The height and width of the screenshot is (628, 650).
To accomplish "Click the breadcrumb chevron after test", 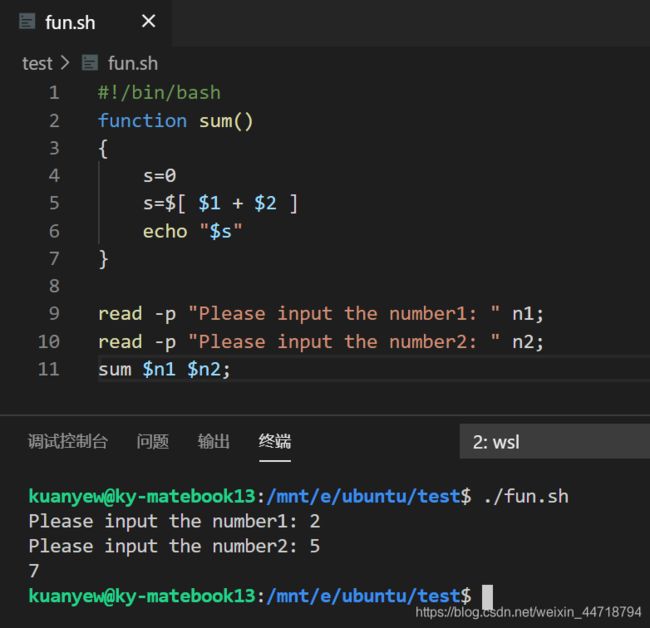I will [x=65, y=63].
